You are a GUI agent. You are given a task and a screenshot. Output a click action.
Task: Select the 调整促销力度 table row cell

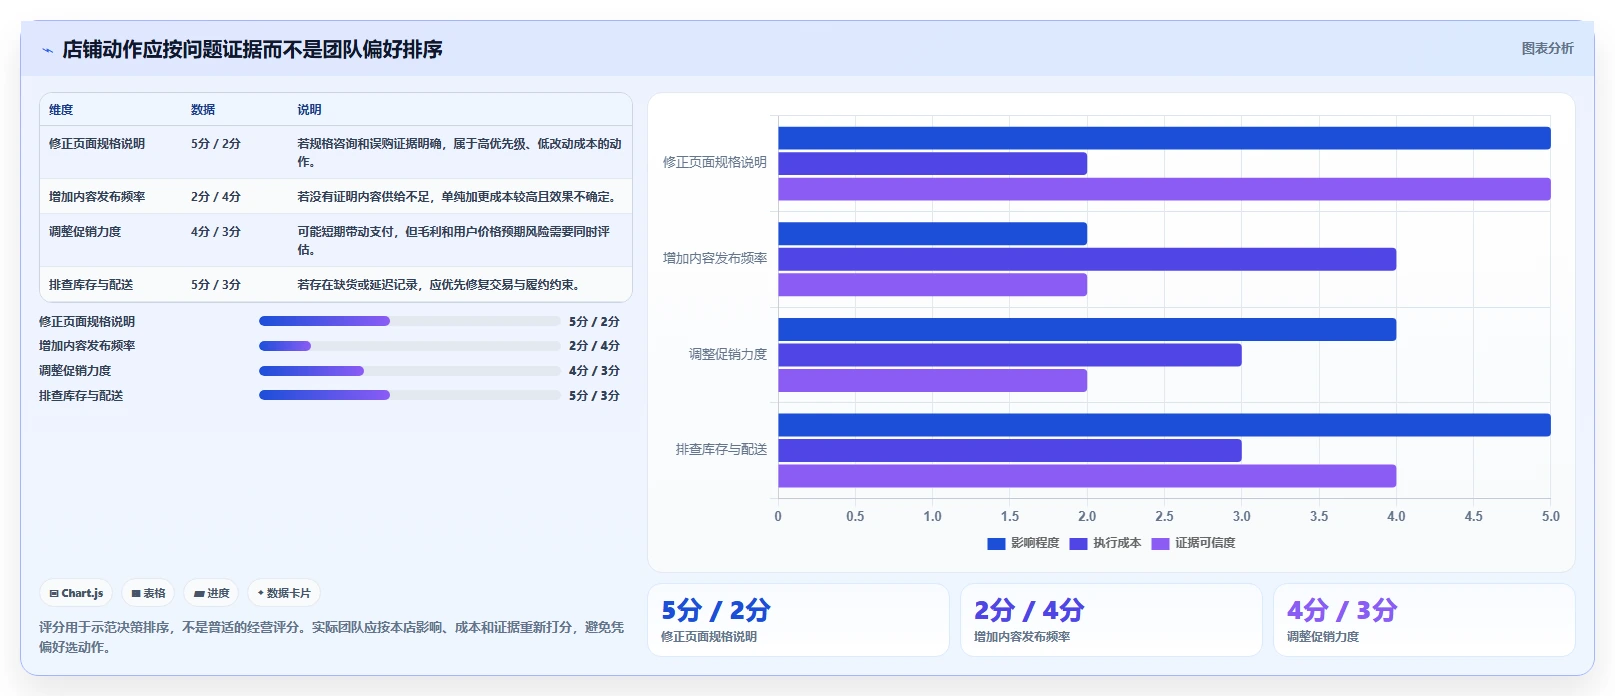click(85, 232)
